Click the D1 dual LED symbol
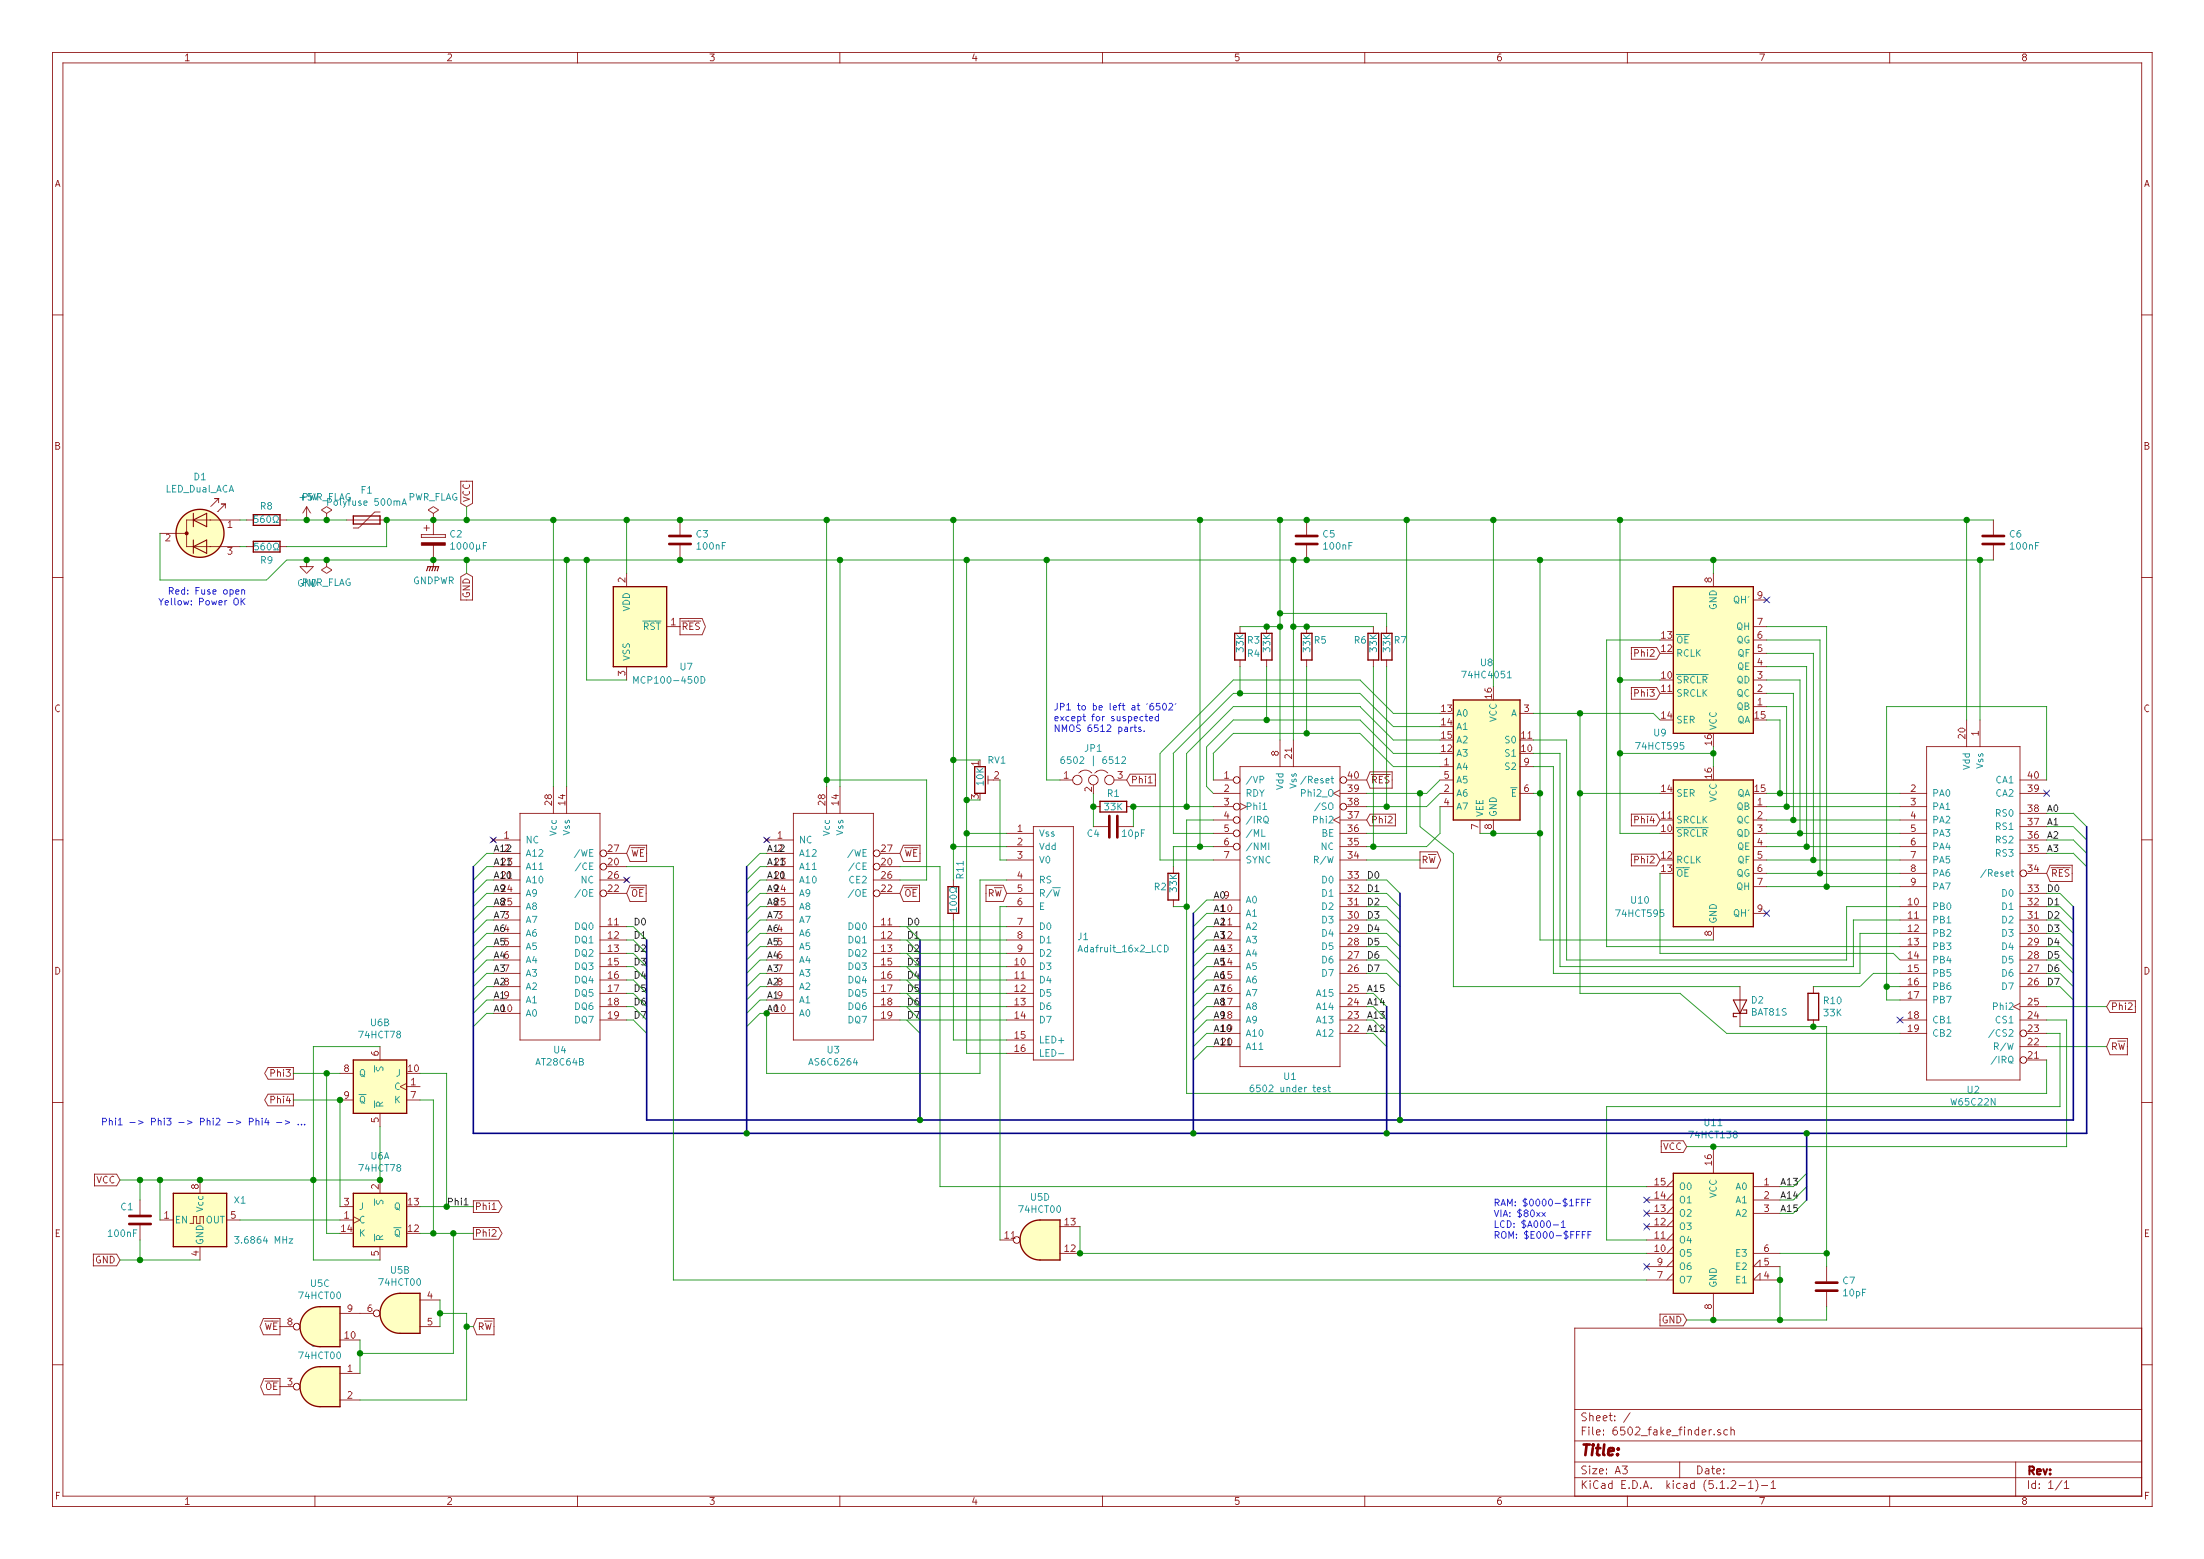This screenshot has width=2204, height=1559. click(199, 533)
